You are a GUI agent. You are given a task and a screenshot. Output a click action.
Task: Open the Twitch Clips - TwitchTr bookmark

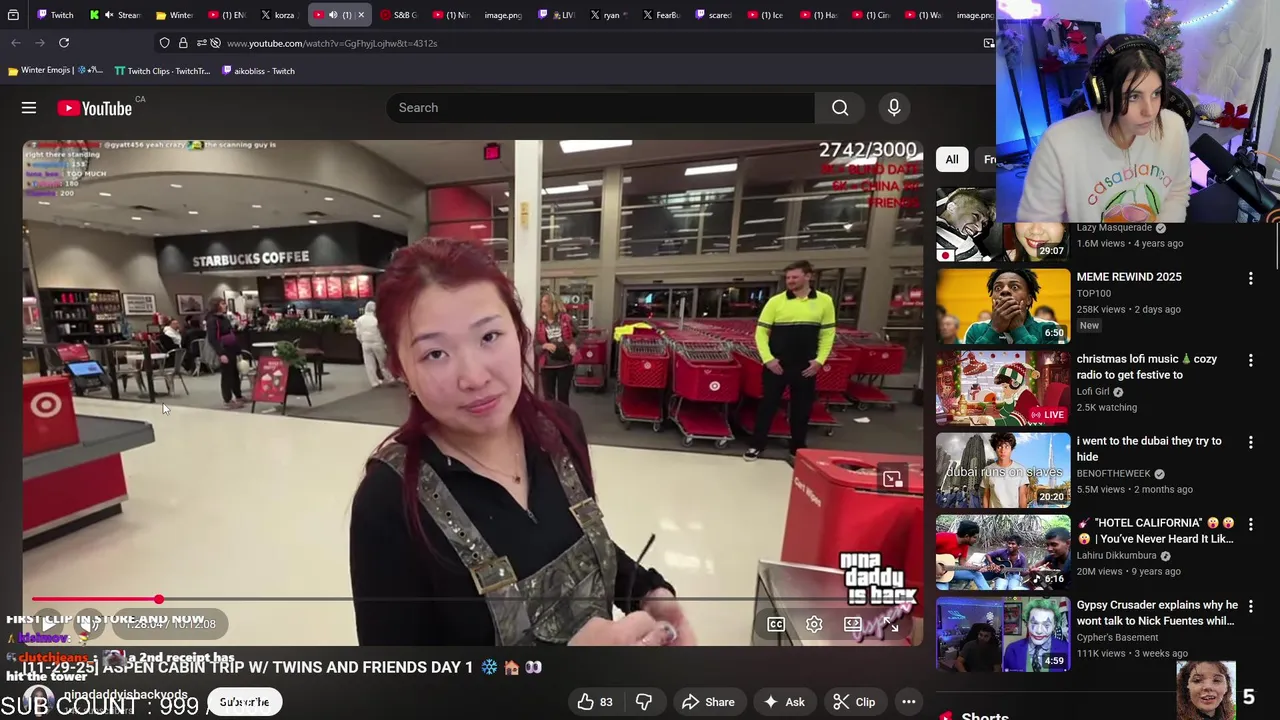click(162, 71)
